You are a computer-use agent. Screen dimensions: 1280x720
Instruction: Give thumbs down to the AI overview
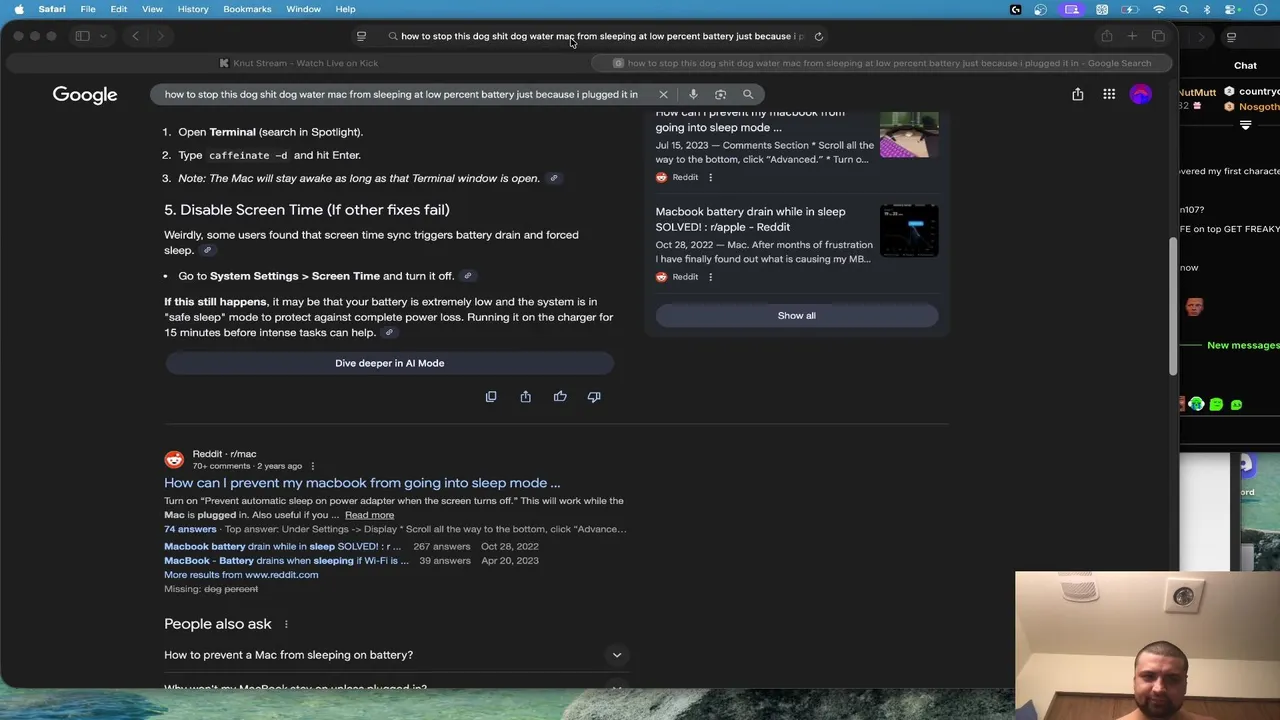(594, 397)
